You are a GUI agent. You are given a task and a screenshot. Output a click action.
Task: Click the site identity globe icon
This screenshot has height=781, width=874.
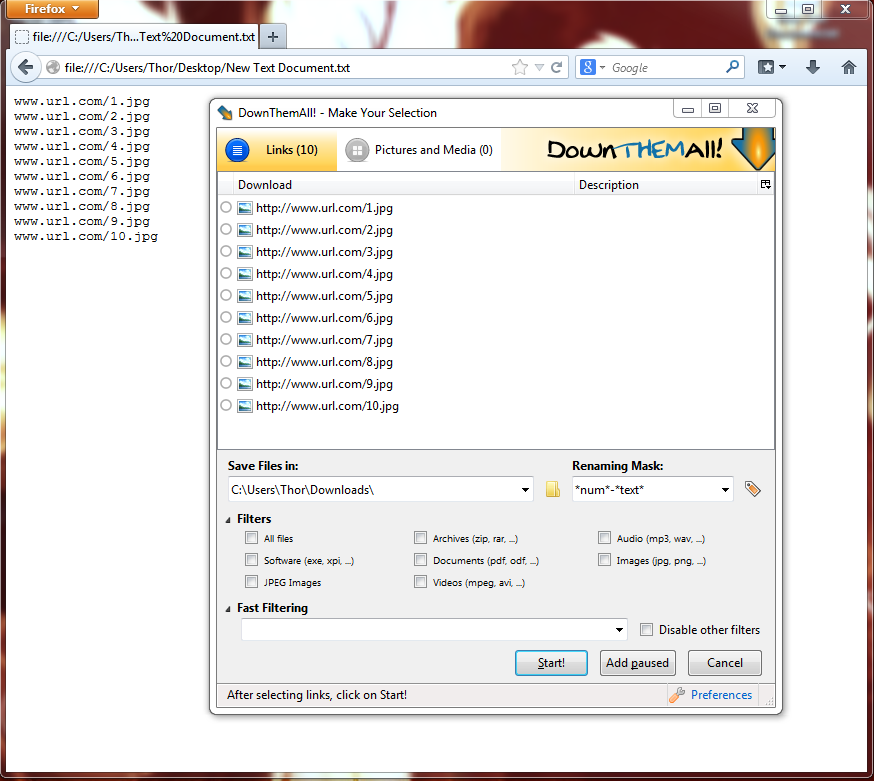click(x=53, y=67)
